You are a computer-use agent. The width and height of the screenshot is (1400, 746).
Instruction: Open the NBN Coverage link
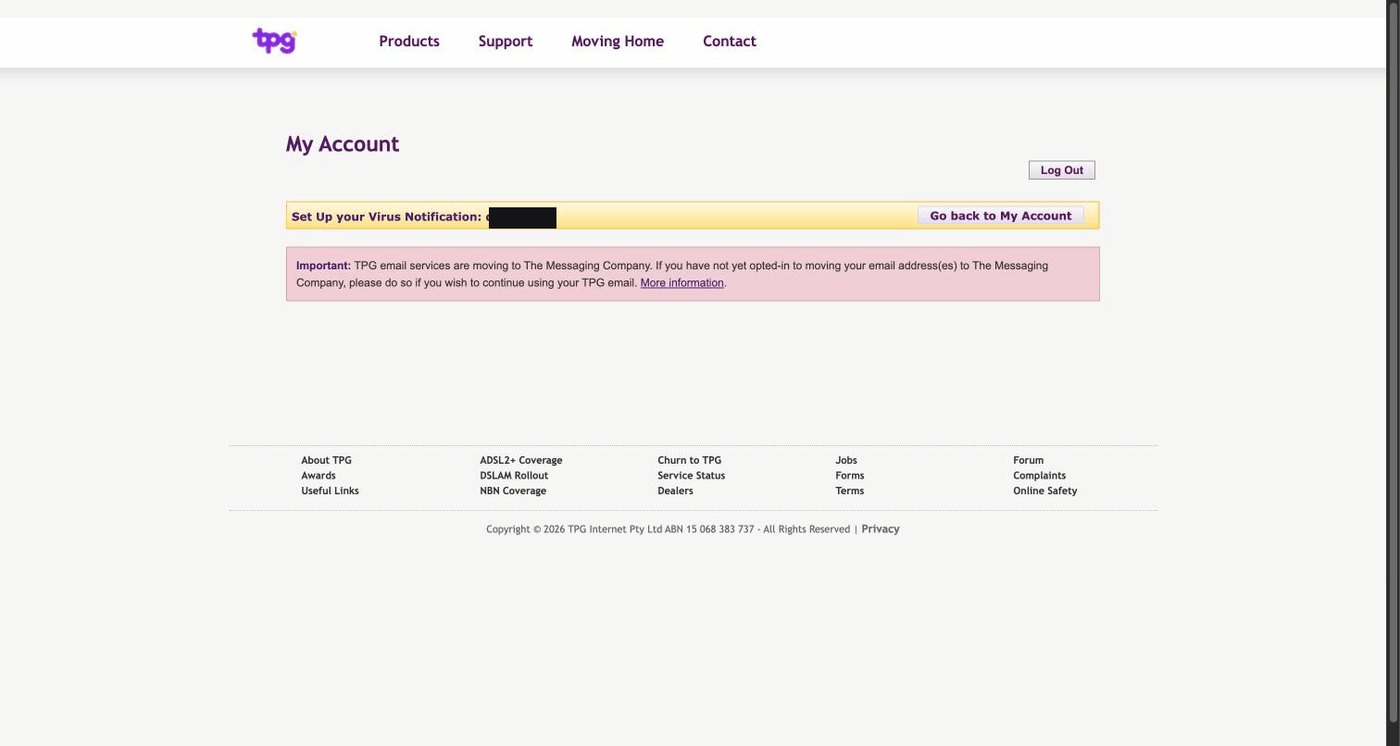pos(513,490)
